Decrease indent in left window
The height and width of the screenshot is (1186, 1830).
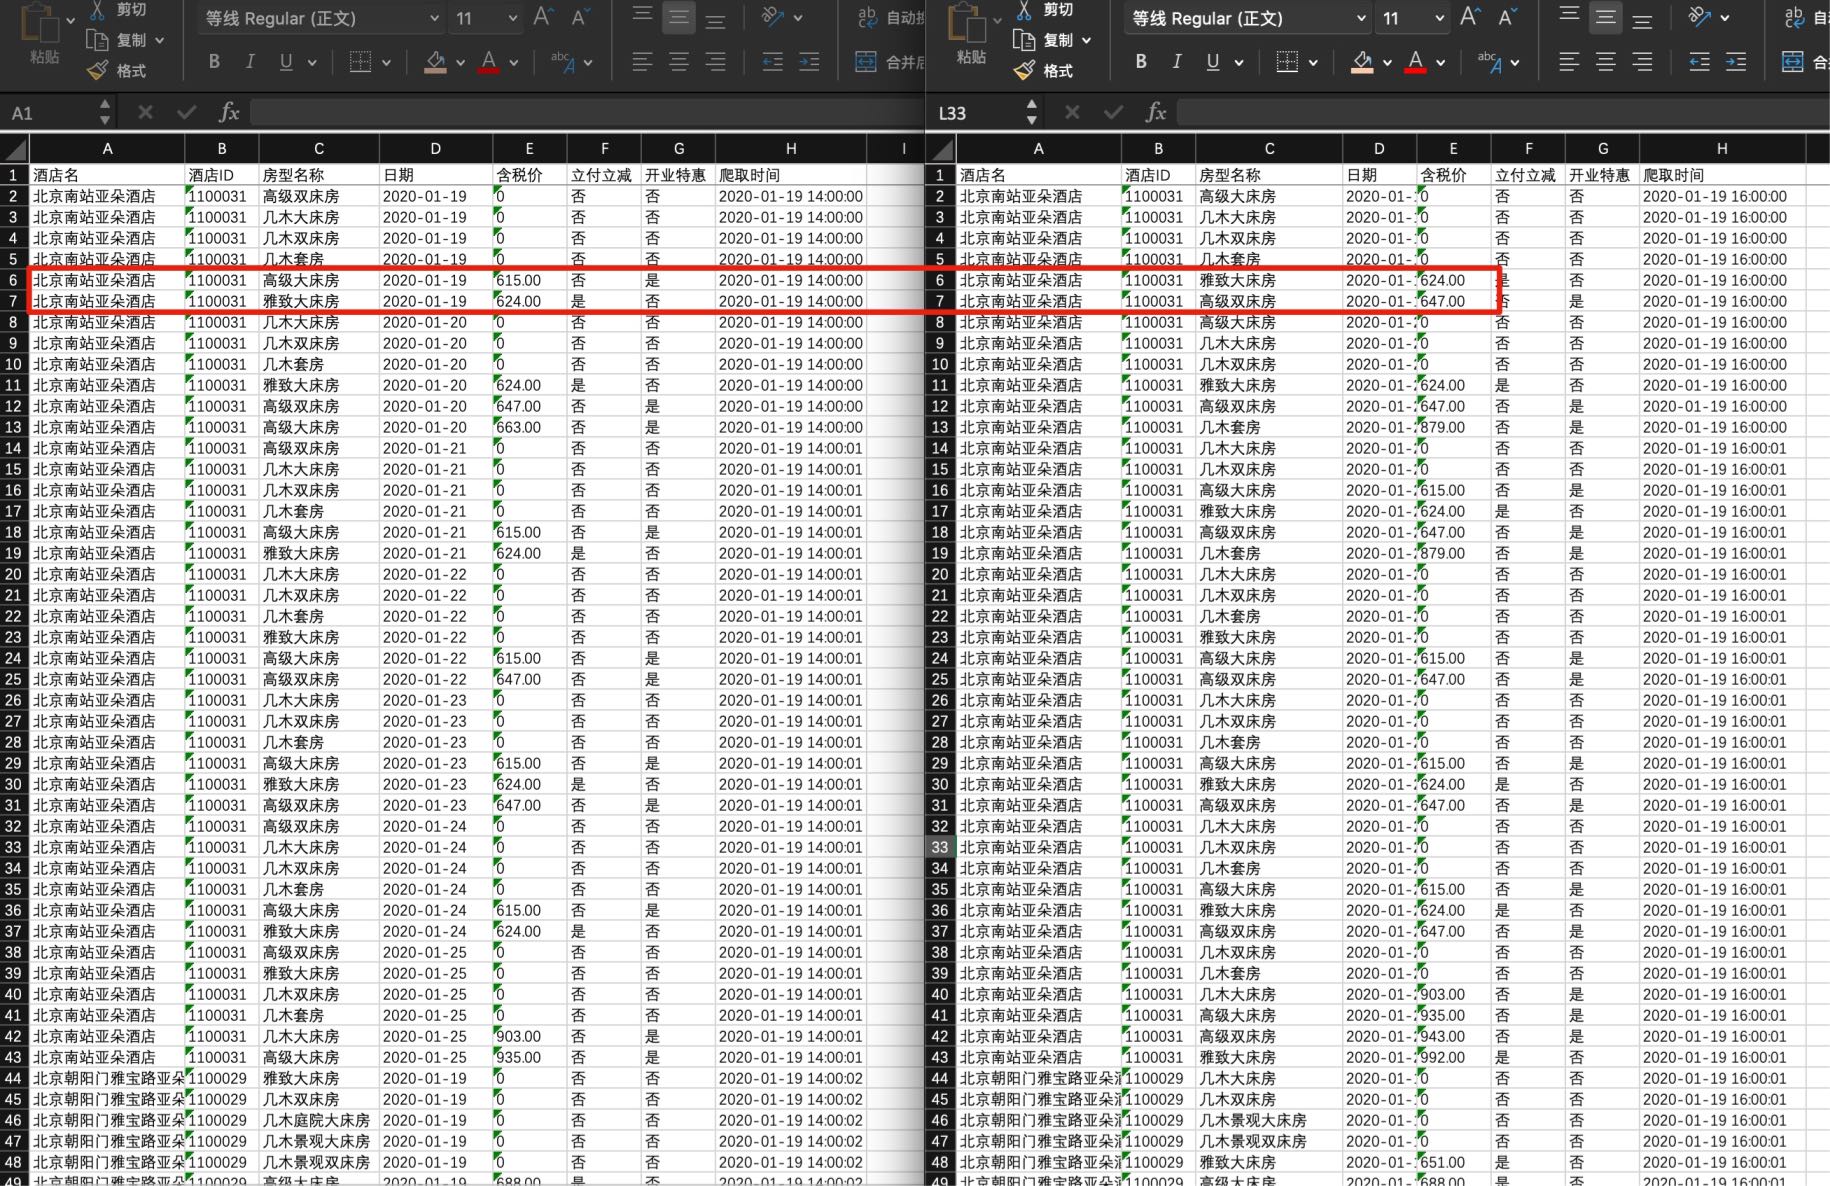[773, 62]
